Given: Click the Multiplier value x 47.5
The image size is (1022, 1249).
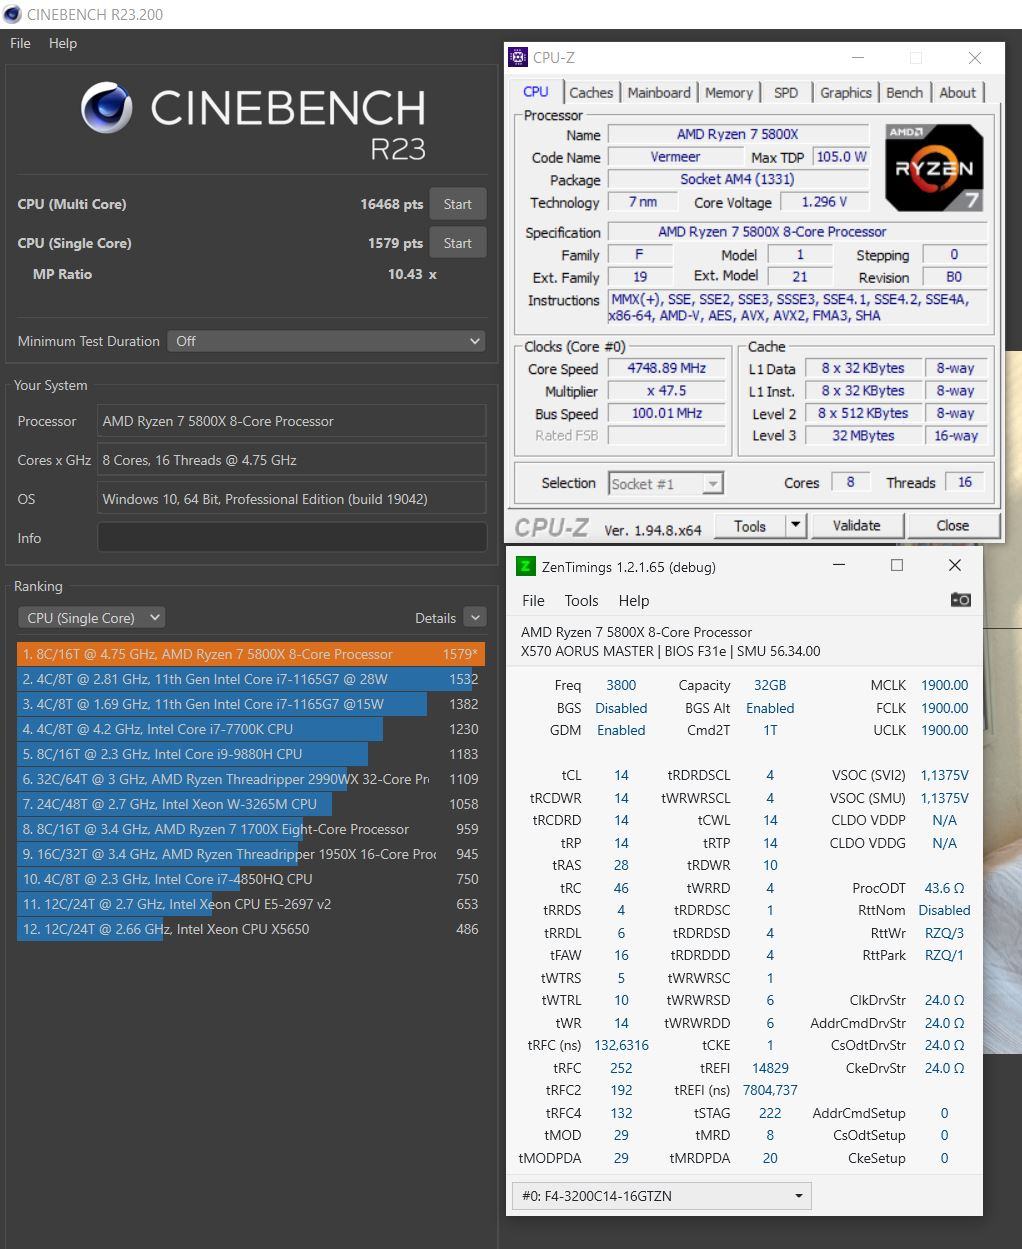Looking at the screenshot, I should (666, 391).
